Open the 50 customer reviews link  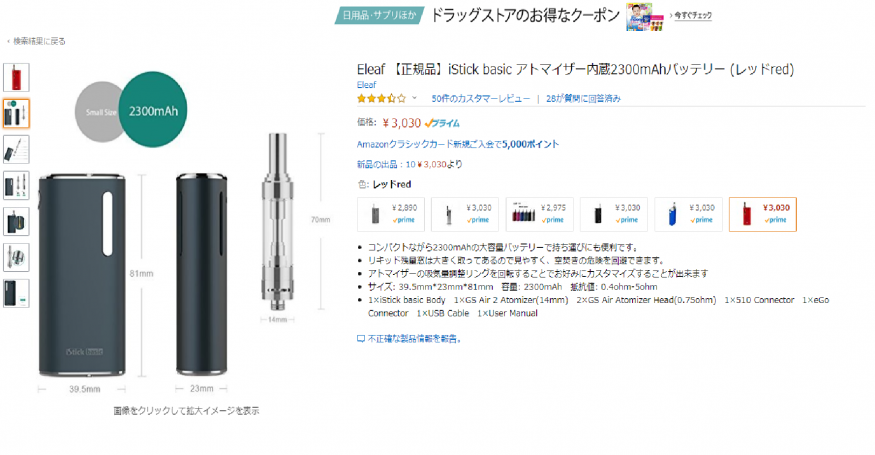pyautogui.click(x=480, y=98)
